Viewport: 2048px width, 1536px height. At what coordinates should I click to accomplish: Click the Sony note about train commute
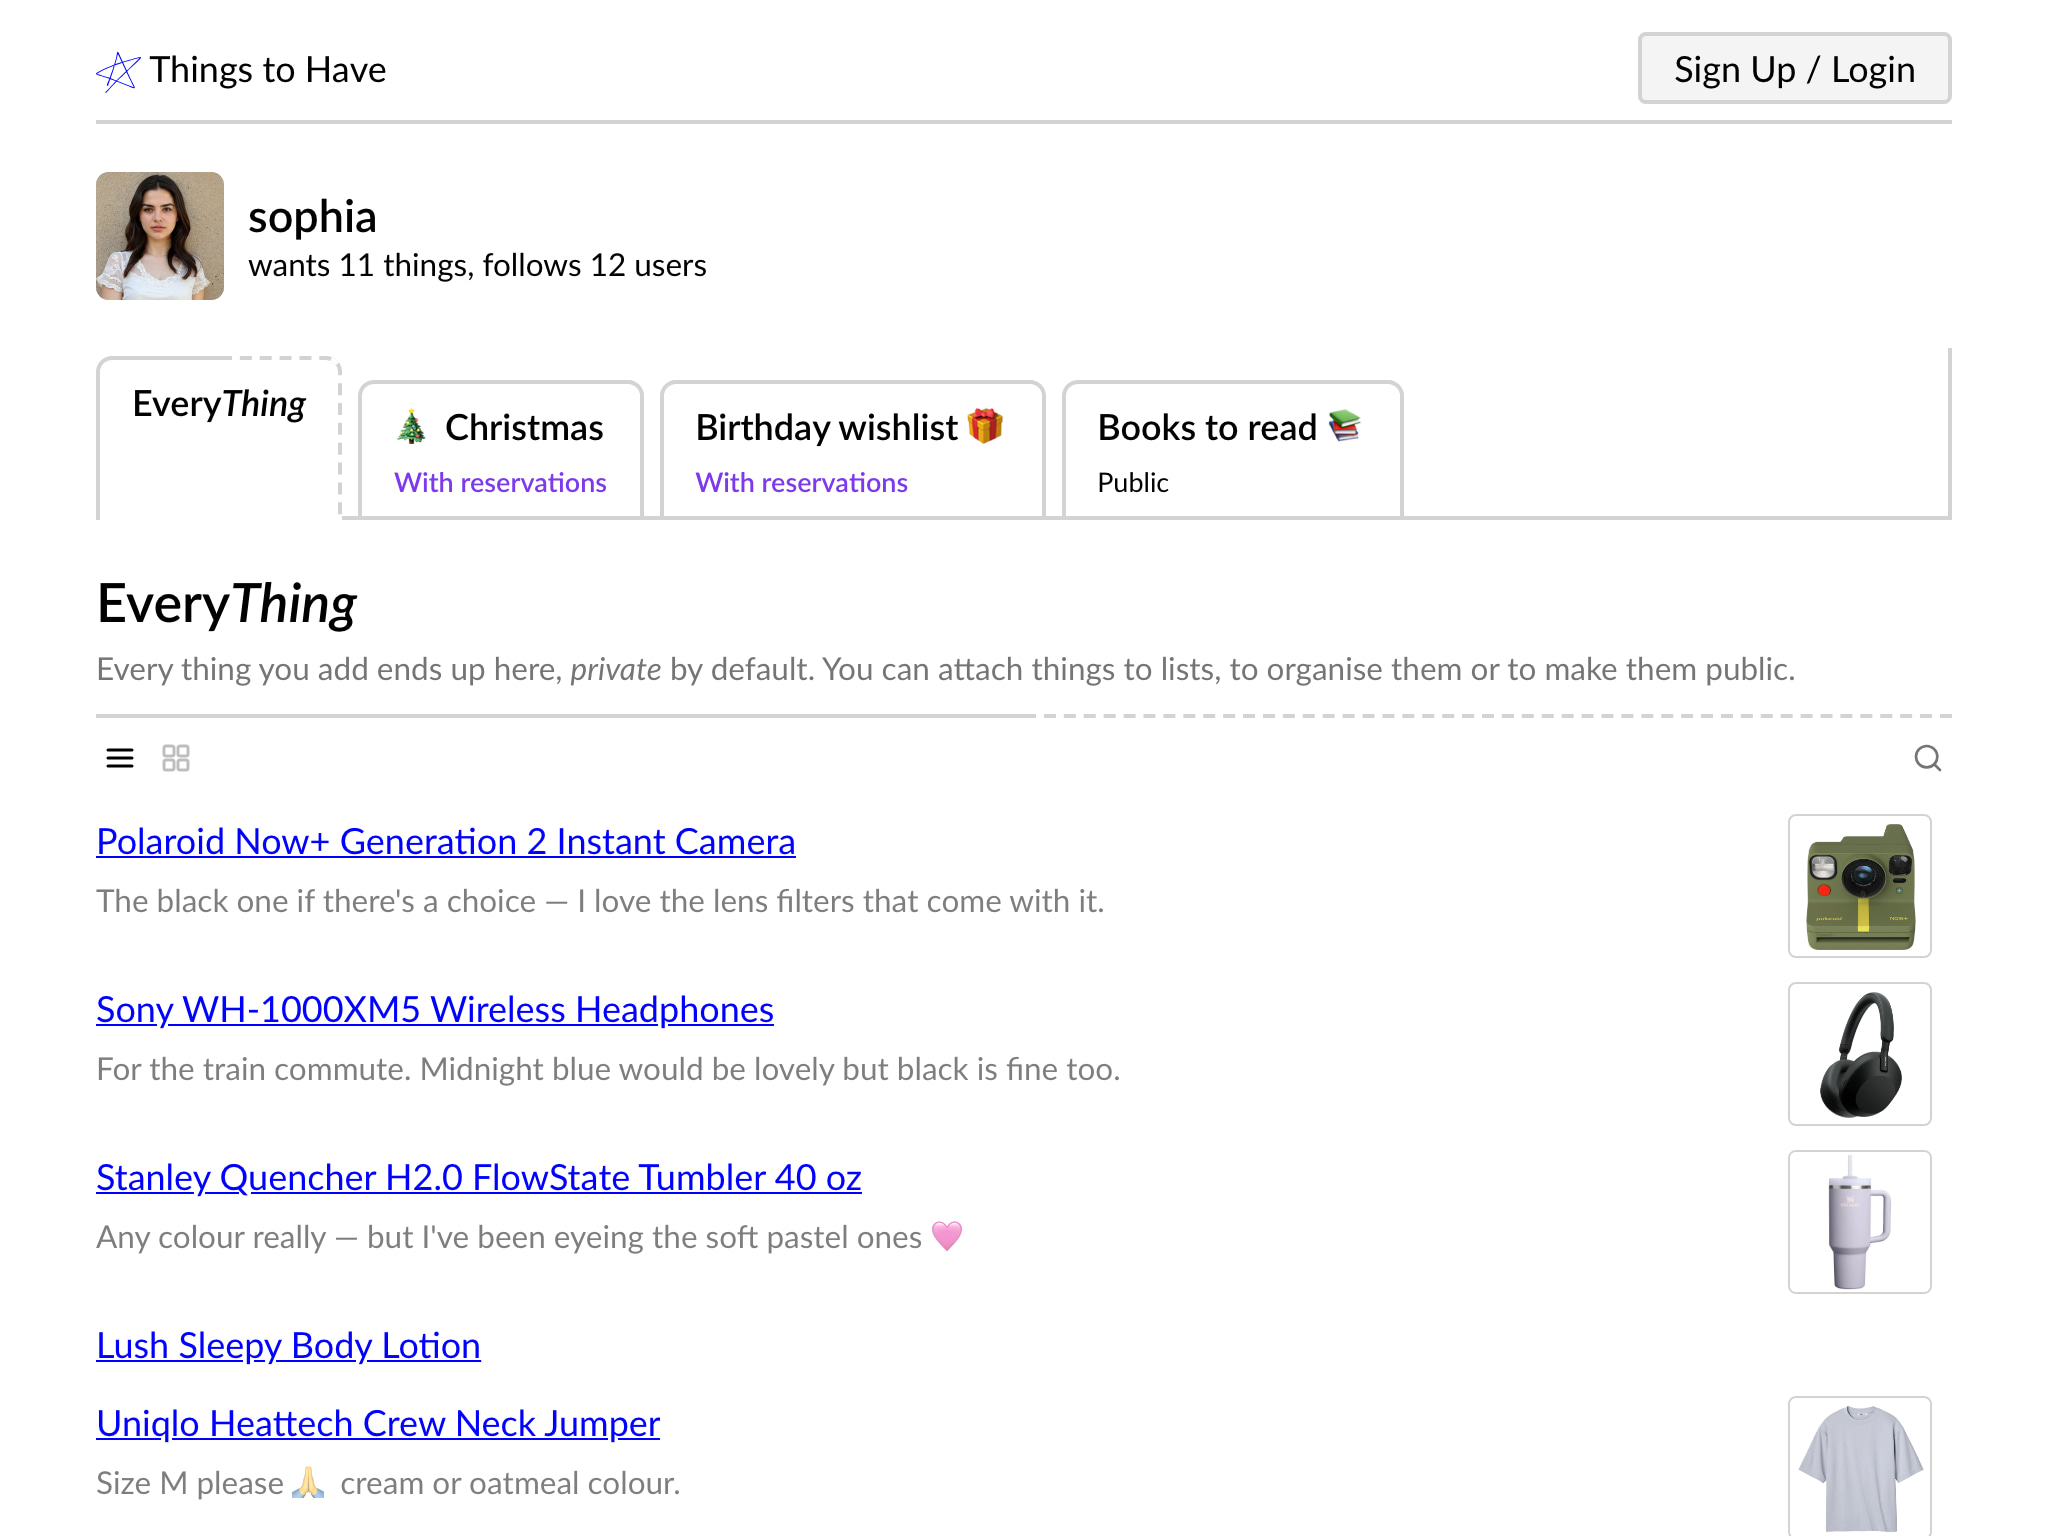coord(608,1070)
